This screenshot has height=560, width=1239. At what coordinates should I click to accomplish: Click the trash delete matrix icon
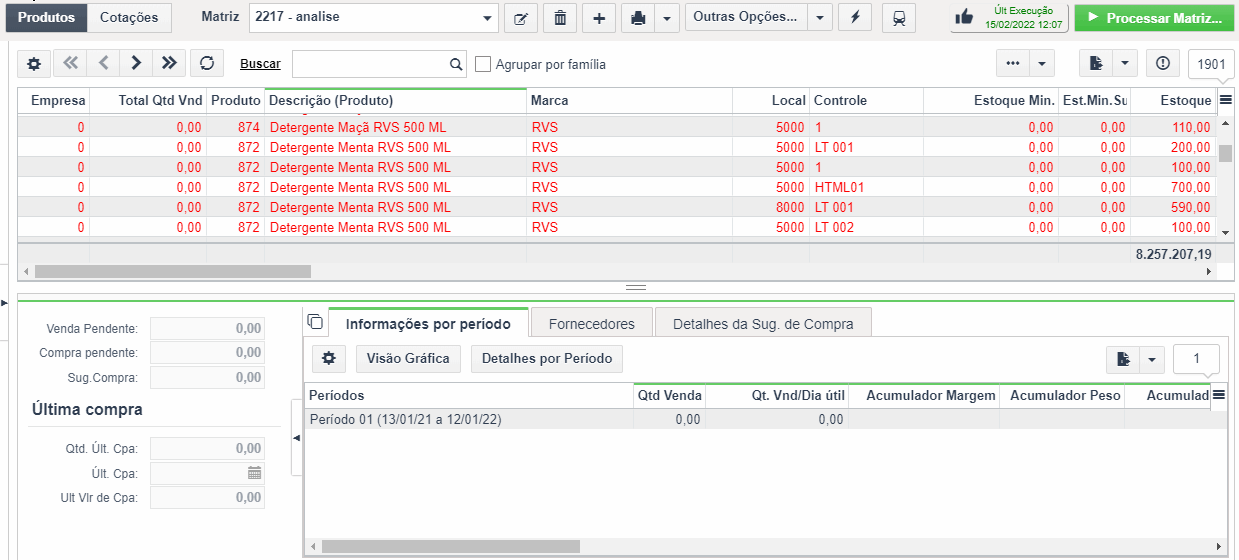coord(560,18)
